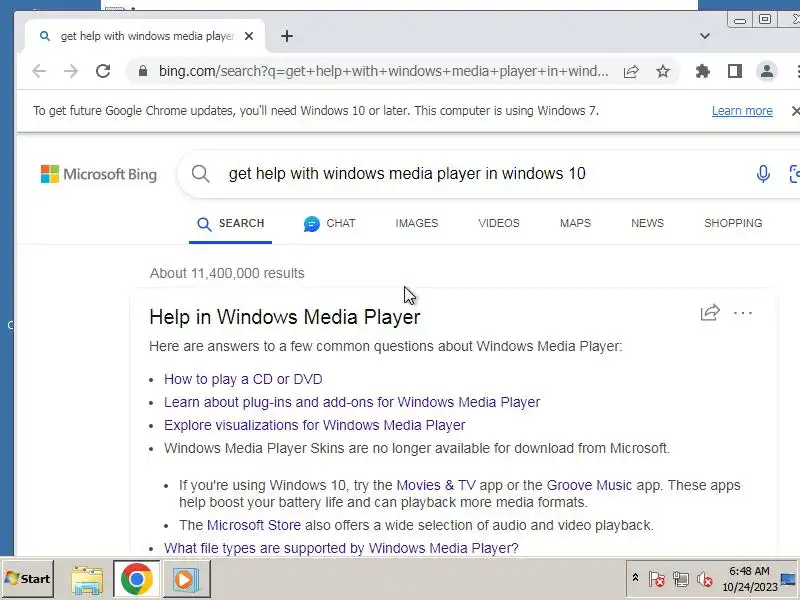Click the Microsoft Bing logo
This screenshot has height=600, width=800.
coord(98,174)
